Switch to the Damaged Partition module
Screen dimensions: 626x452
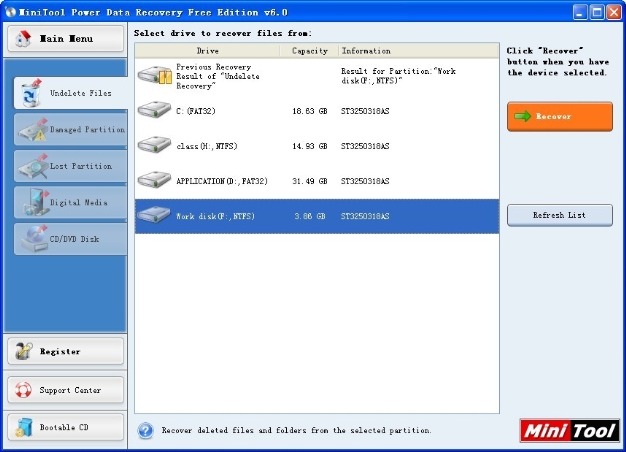[71, 130]
